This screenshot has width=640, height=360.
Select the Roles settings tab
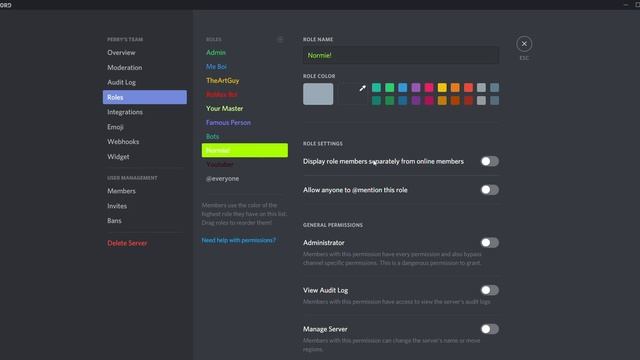pyautogui.click(x=145, y=97)
